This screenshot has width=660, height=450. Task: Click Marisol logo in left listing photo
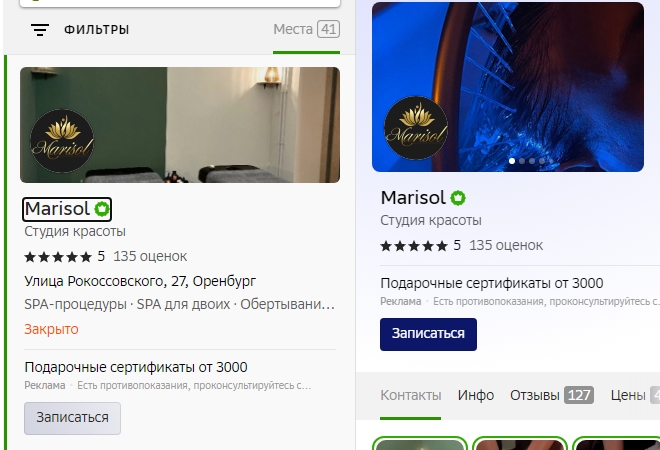coord(62,141)
